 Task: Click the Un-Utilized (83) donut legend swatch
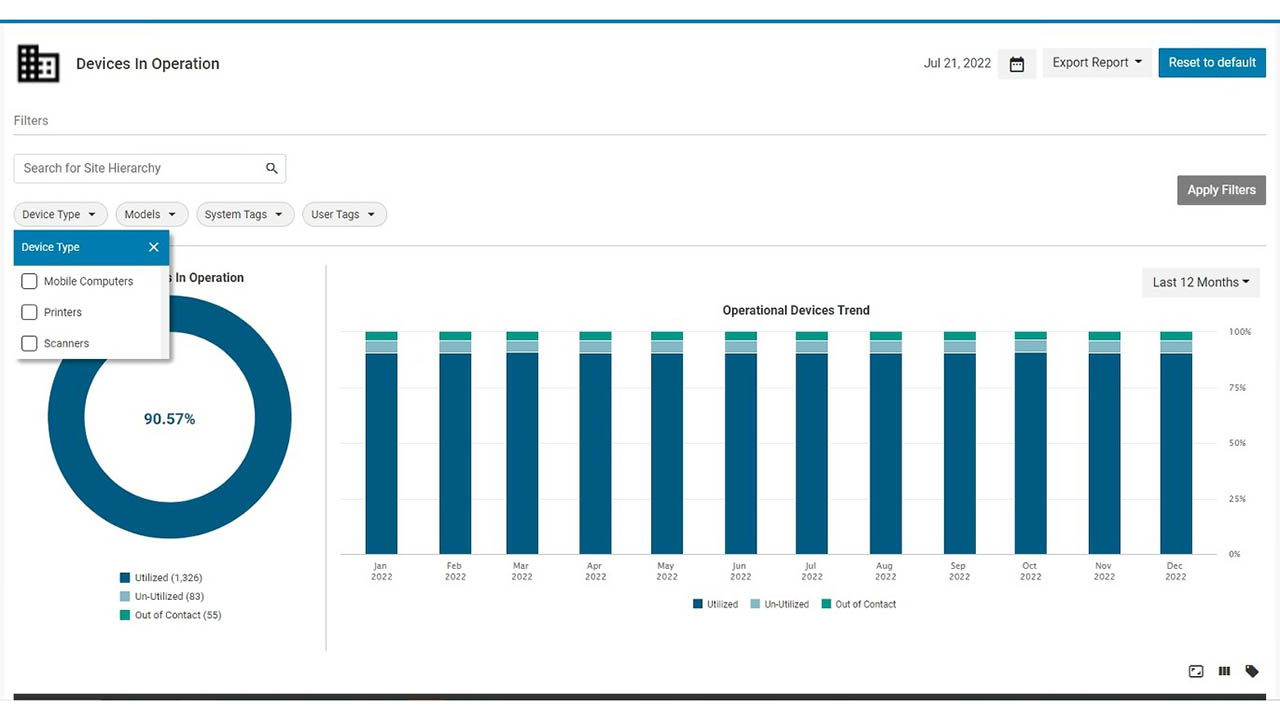point(125,596)
